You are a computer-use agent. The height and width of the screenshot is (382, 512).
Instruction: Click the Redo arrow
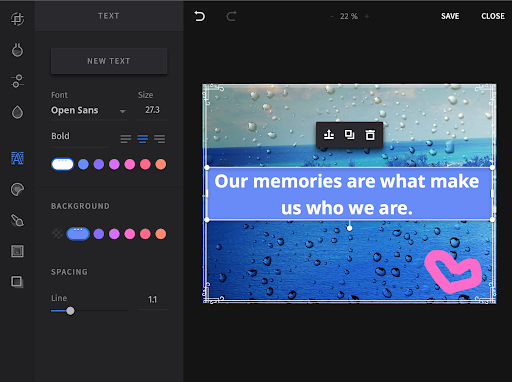tap(231, 16)
